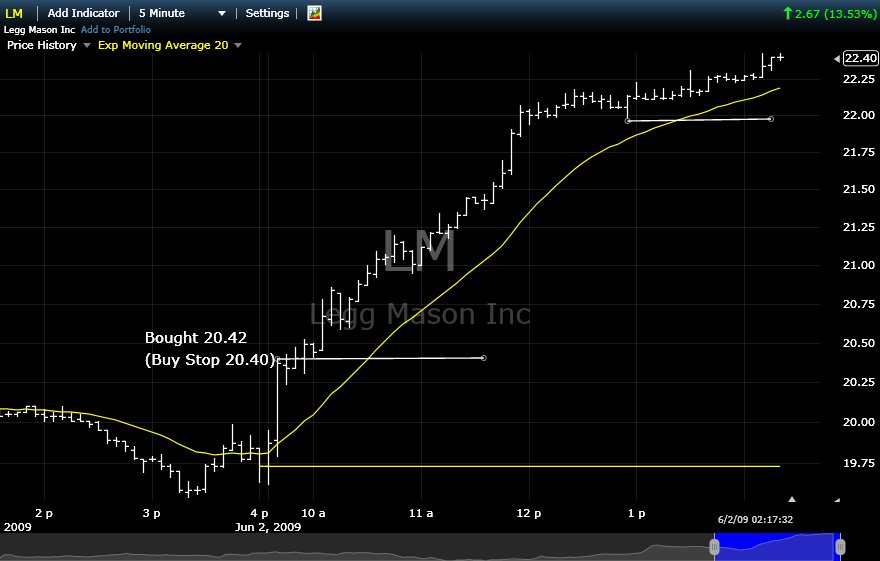Click the small triangle left of 22.40
Image resolution: width=880 pixels, height=561 pixels.
(837, 58)
